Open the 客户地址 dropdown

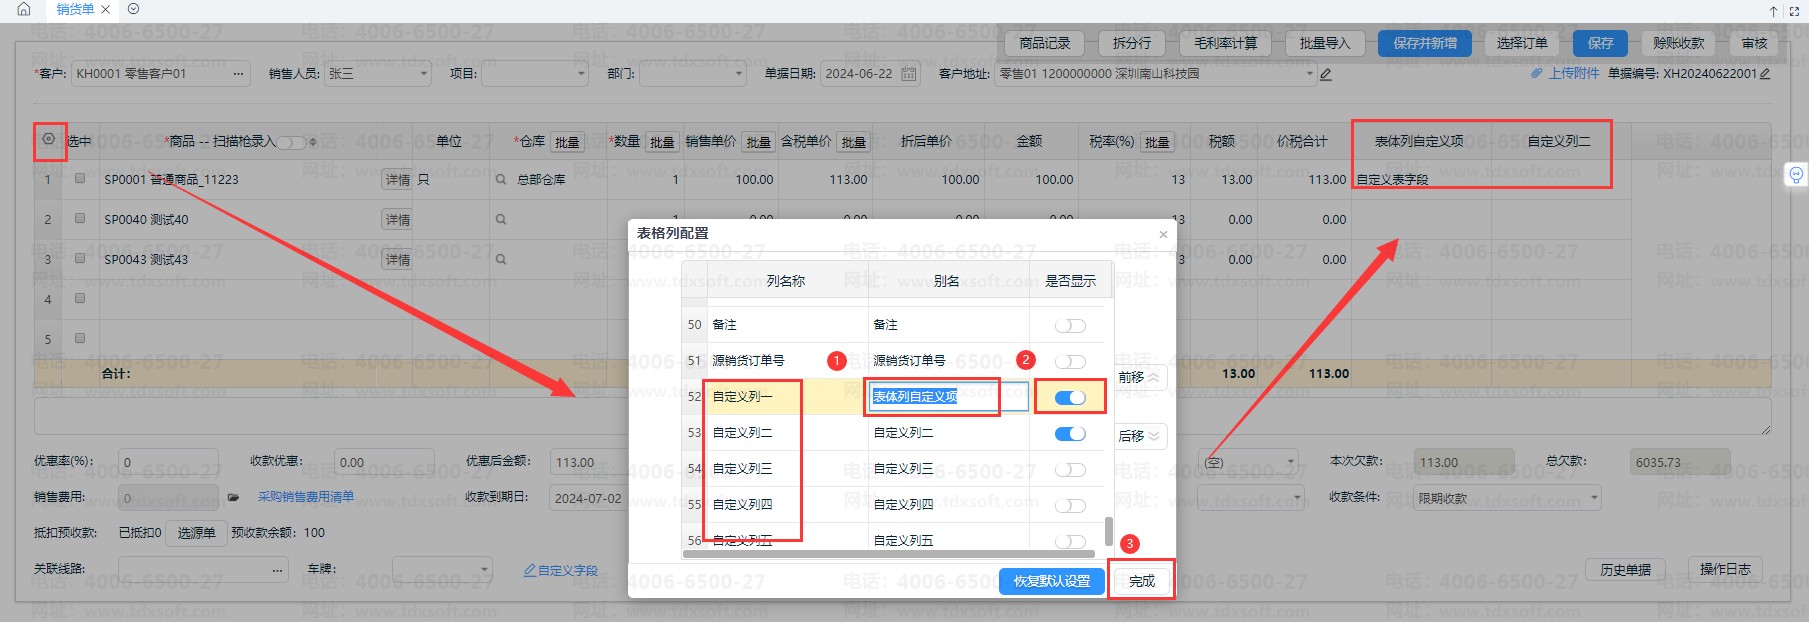point(1309,74)
